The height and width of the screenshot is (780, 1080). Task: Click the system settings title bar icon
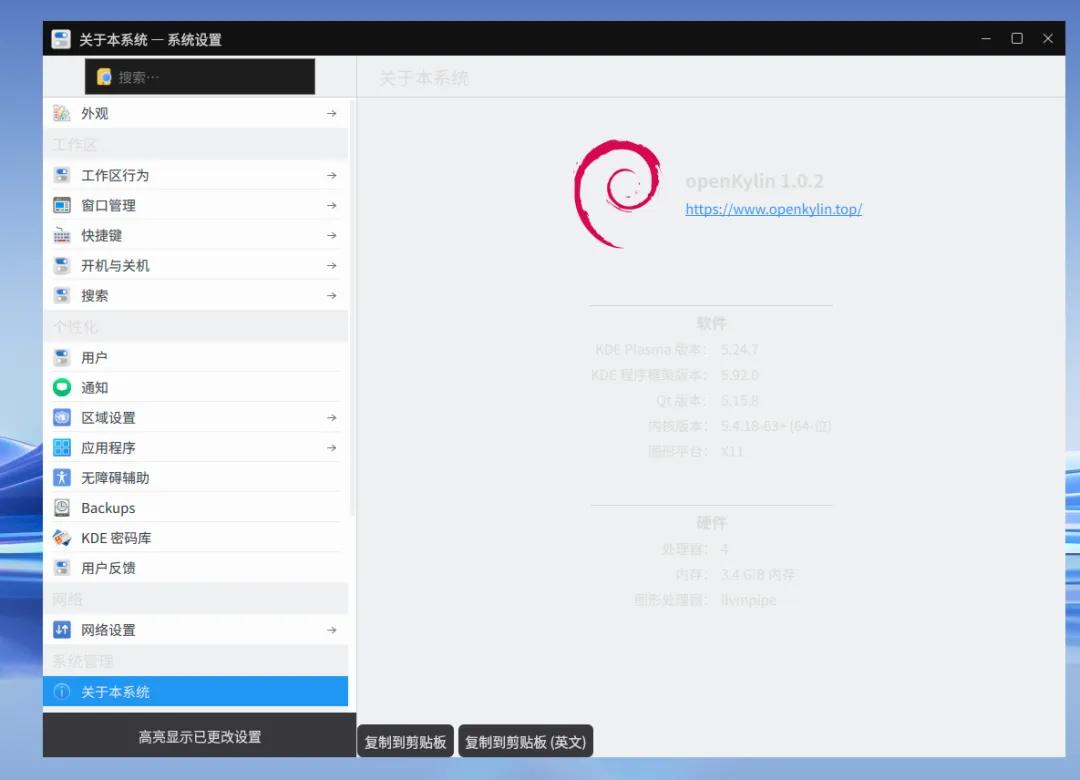point(61,39)
